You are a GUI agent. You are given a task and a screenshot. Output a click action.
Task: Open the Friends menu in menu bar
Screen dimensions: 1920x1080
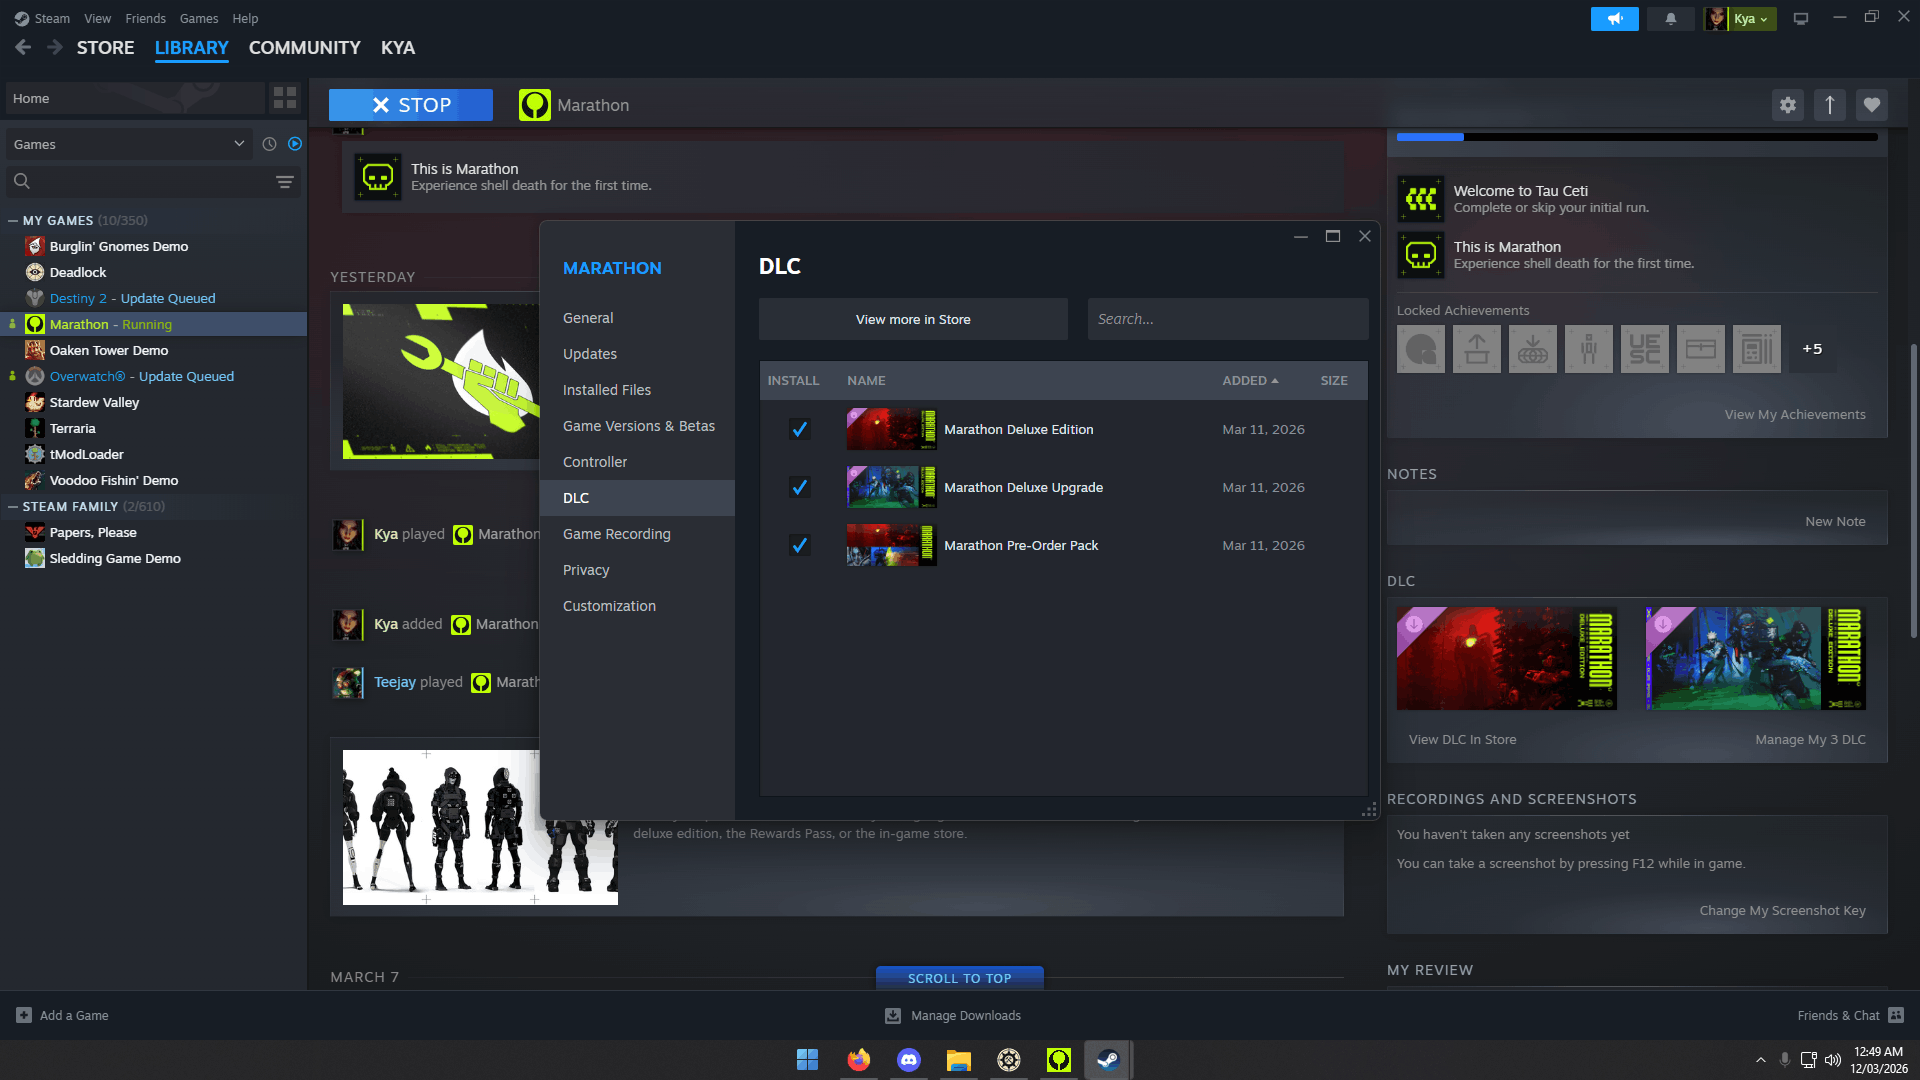coord(145,19)
